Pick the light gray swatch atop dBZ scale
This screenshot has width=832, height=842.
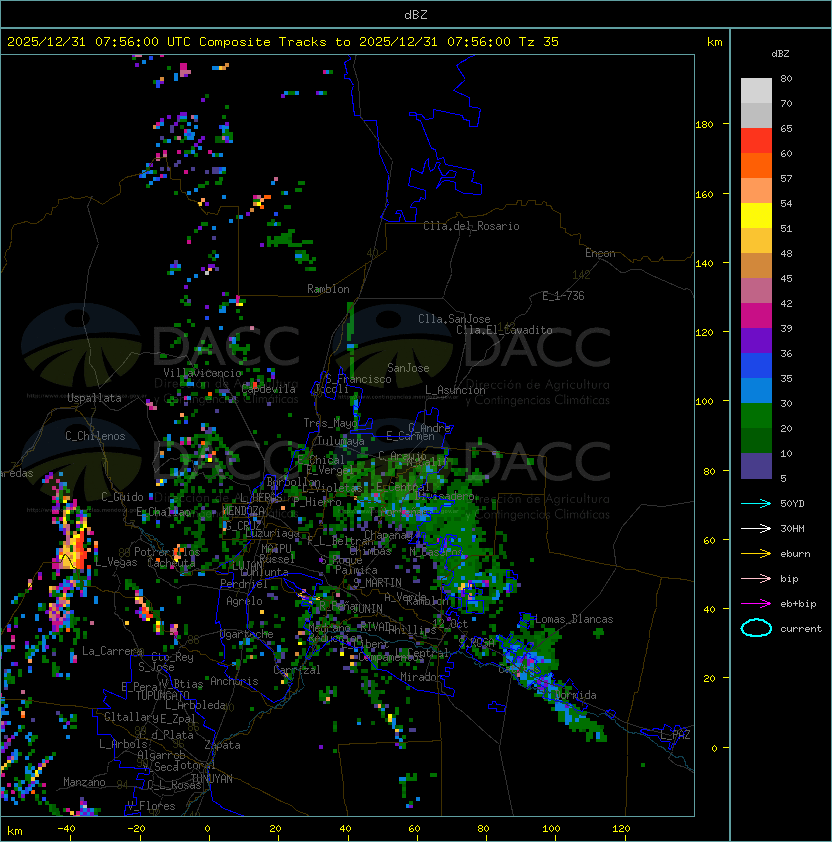tap(756, 90)
